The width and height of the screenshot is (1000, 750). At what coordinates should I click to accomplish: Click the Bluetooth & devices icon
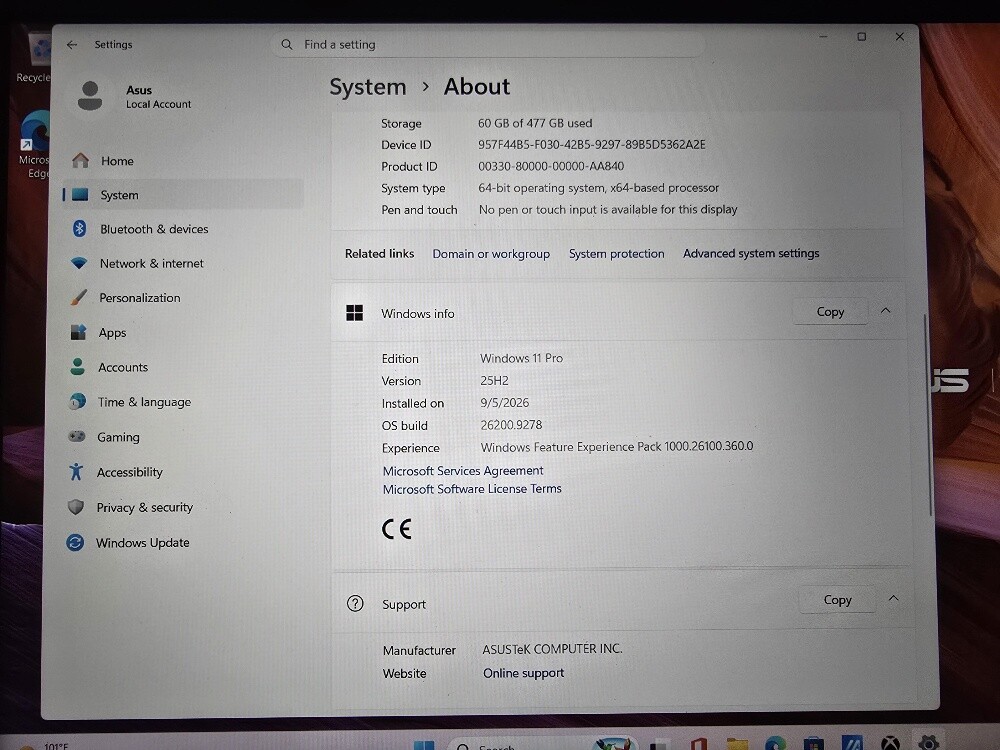pyautogui.click(x=80, y=228)
